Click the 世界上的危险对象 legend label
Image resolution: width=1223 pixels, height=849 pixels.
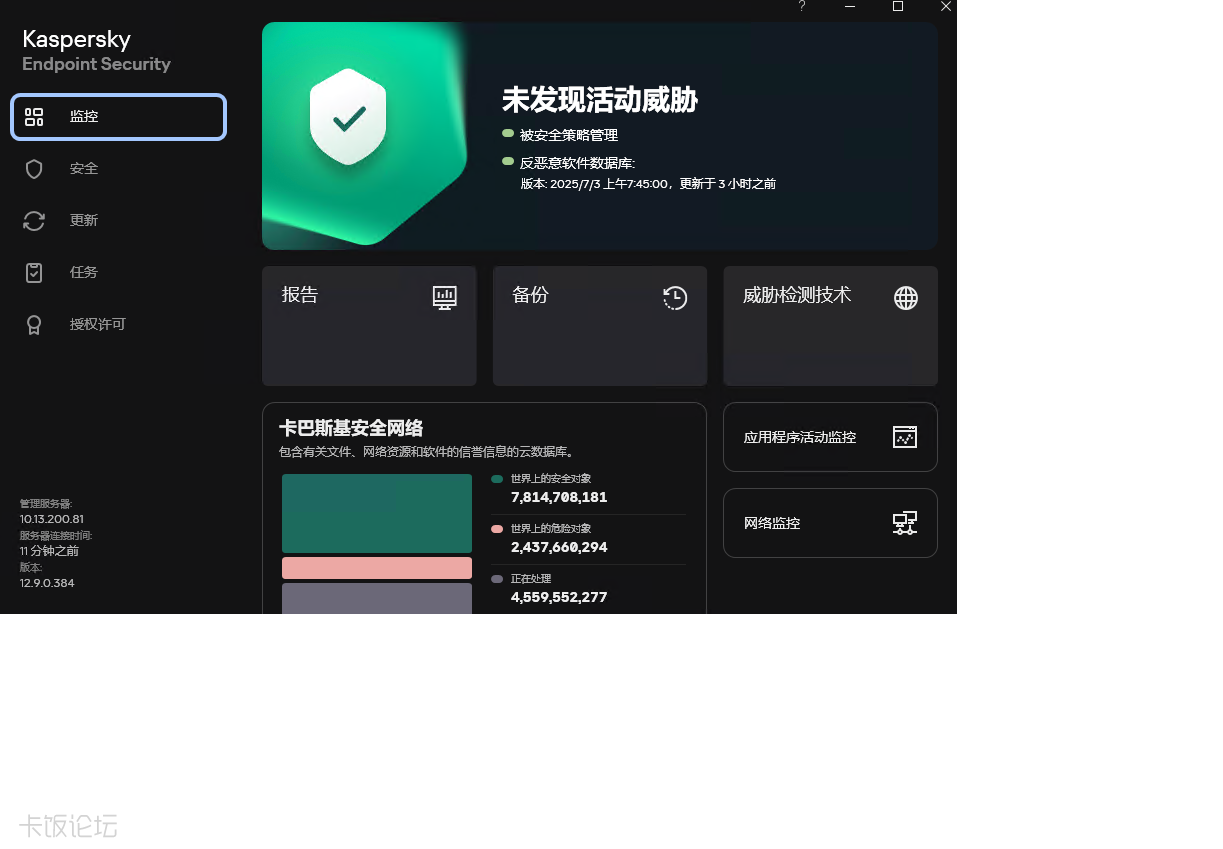click(551, 529)
